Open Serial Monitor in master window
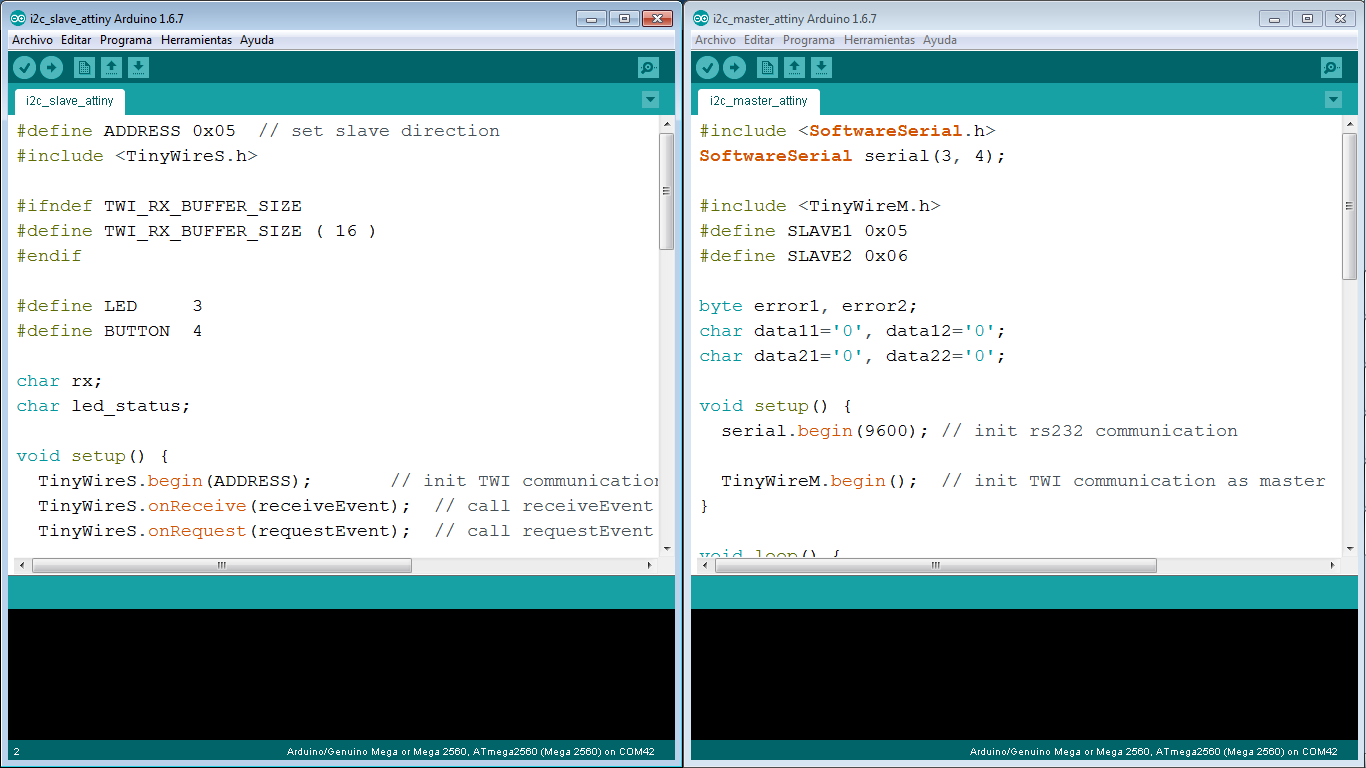Screen dimensions: 1366x768 1332,67
